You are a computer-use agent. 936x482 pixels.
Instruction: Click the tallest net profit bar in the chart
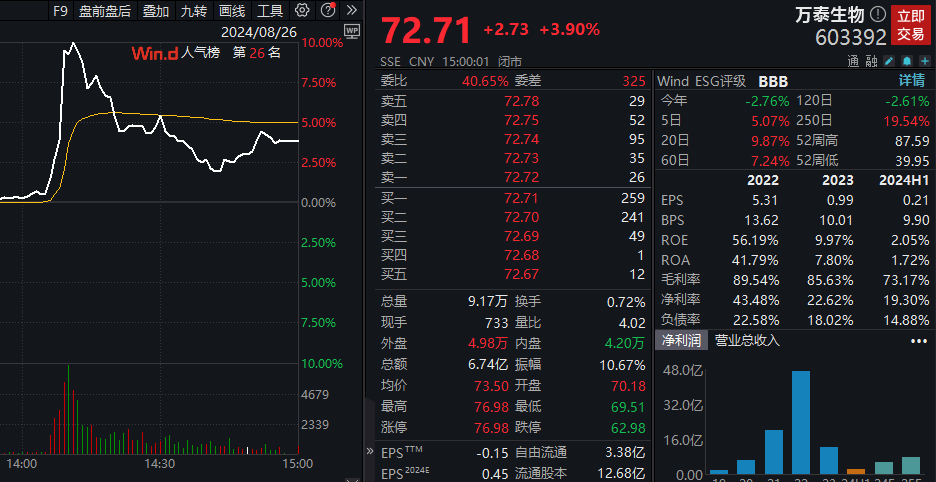click(801, 423)
